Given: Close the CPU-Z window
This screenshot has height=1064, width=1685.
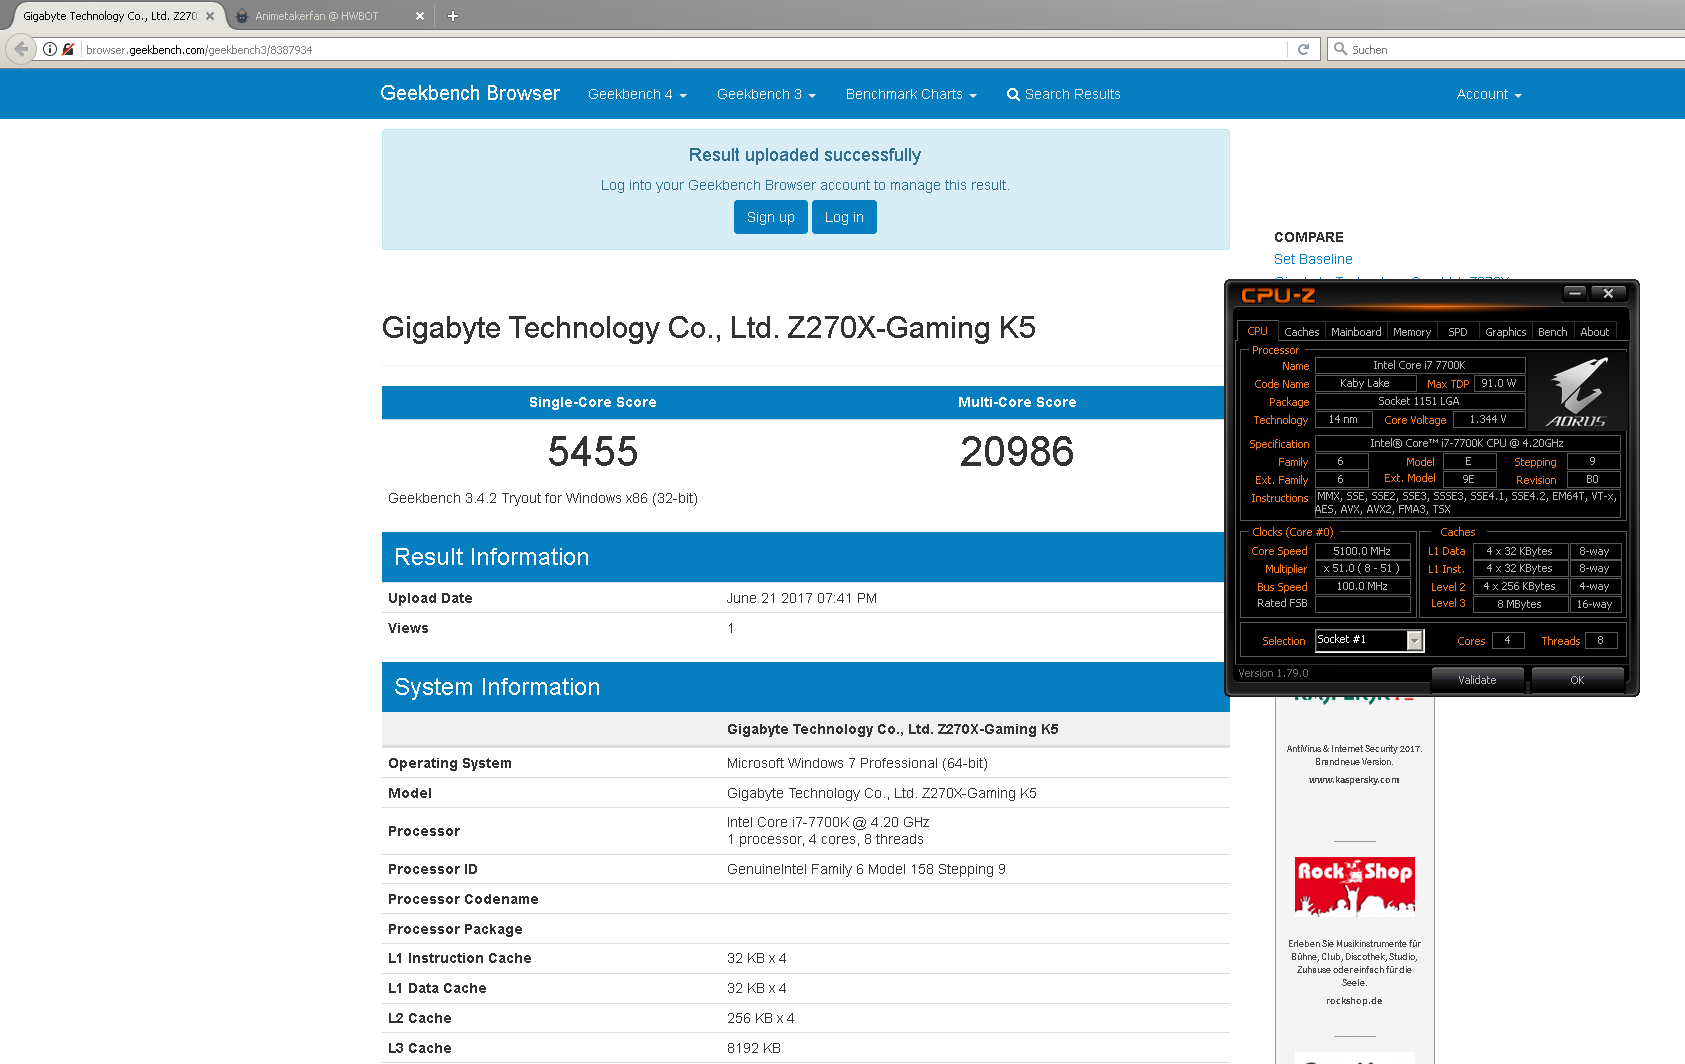Looking at the screenshot, I should point(1608,293).
